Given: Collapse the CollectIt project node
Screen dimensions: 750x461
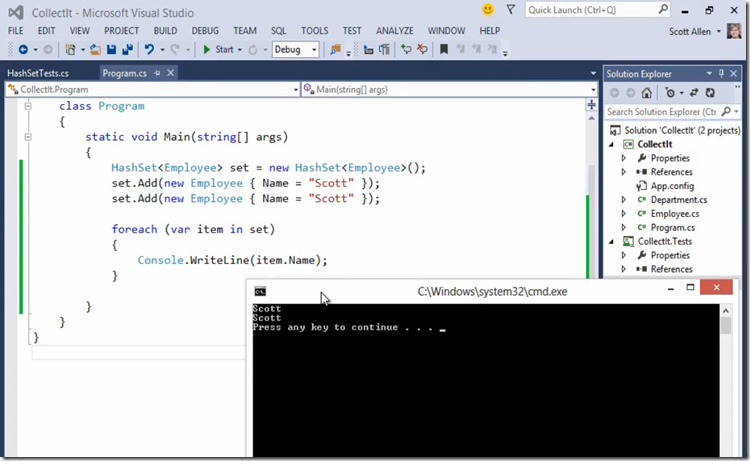Looking at the screenshot, I should tap(612, 144).
